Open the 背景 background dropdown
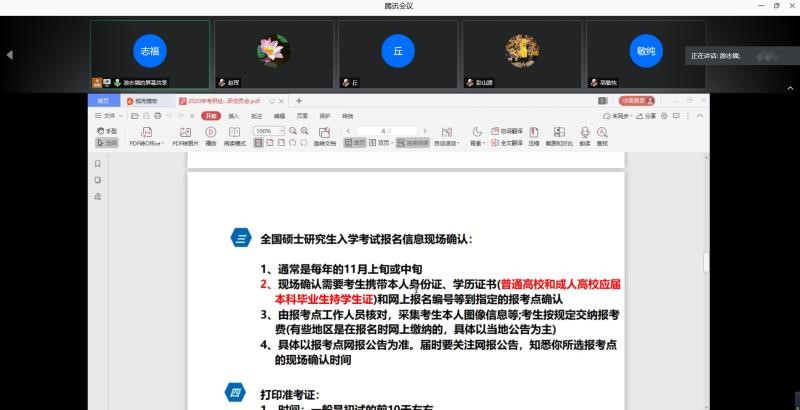 coord(477,143)
